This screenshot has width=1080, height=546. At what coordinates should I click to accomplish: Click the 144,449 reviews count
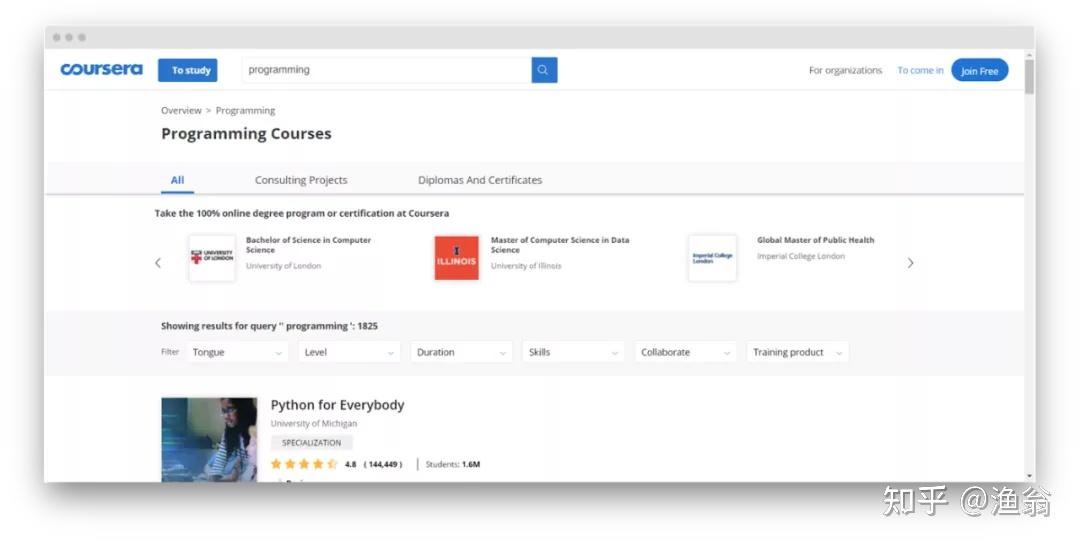[383, 464]
